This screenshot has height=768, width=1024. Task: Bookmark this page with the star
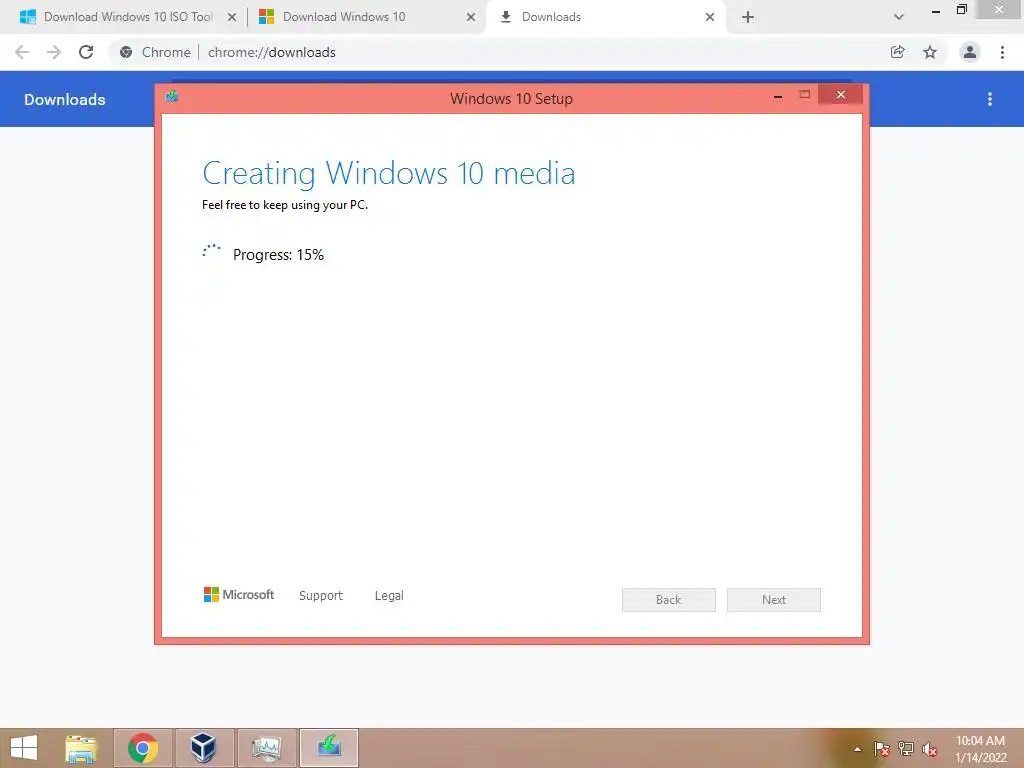pos(930,52)
